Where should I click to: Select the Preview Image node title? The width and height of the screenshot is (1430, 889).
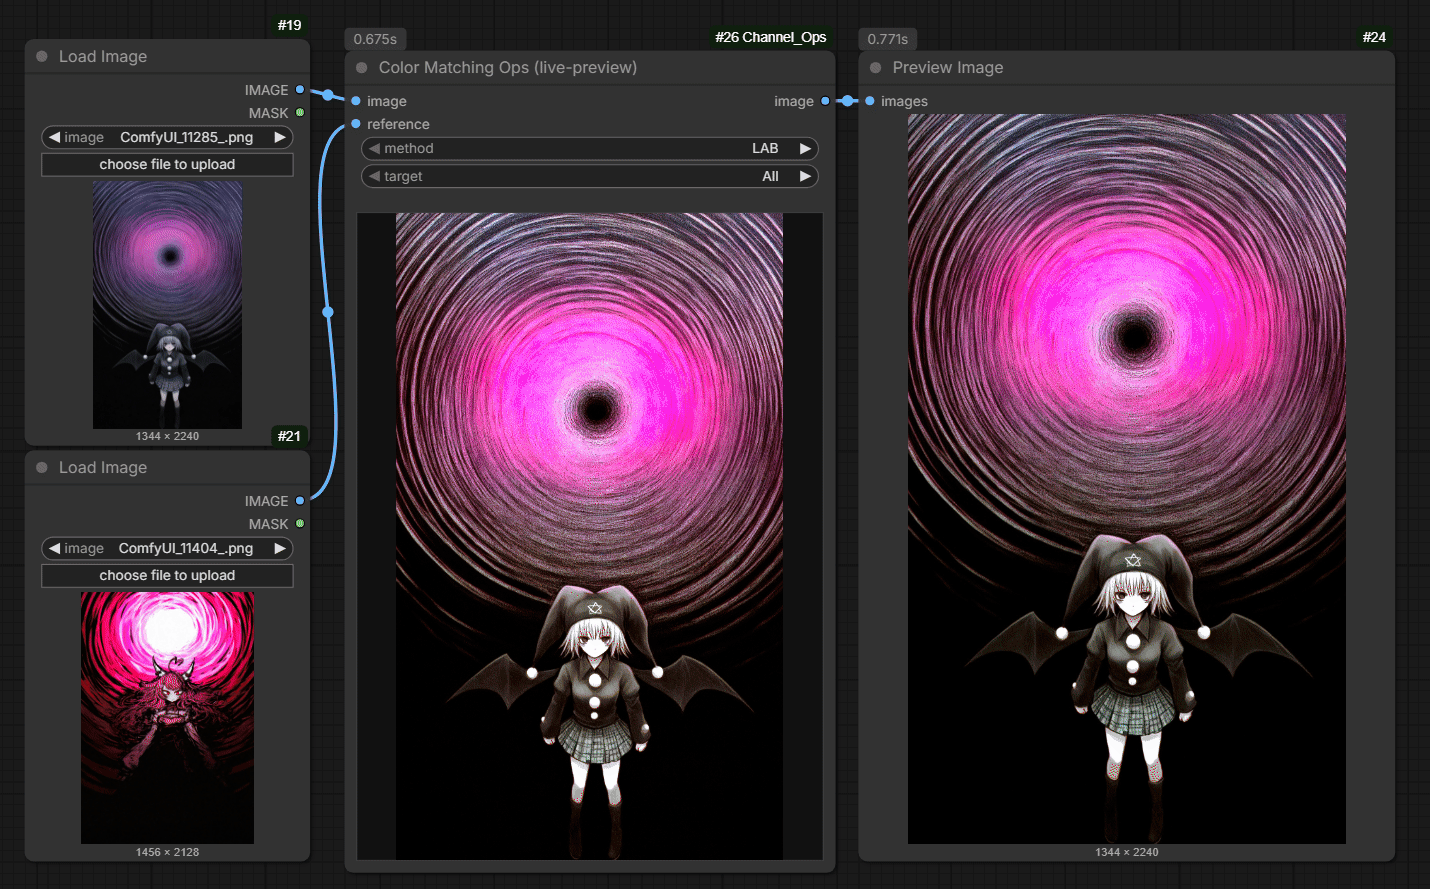click(x=948, y=67)
